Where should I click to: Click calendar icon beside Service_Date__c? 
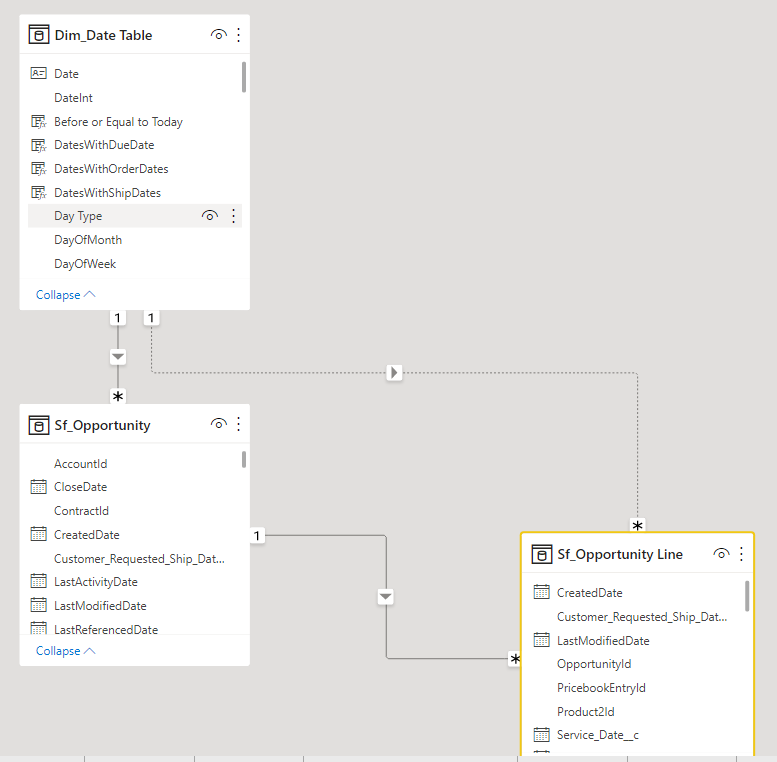click(542, 735)
